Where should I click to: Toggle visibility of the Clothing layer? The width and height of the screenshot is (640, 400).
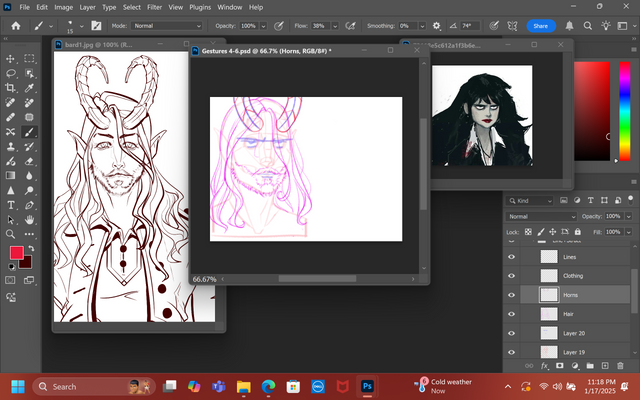coord(512,276)
